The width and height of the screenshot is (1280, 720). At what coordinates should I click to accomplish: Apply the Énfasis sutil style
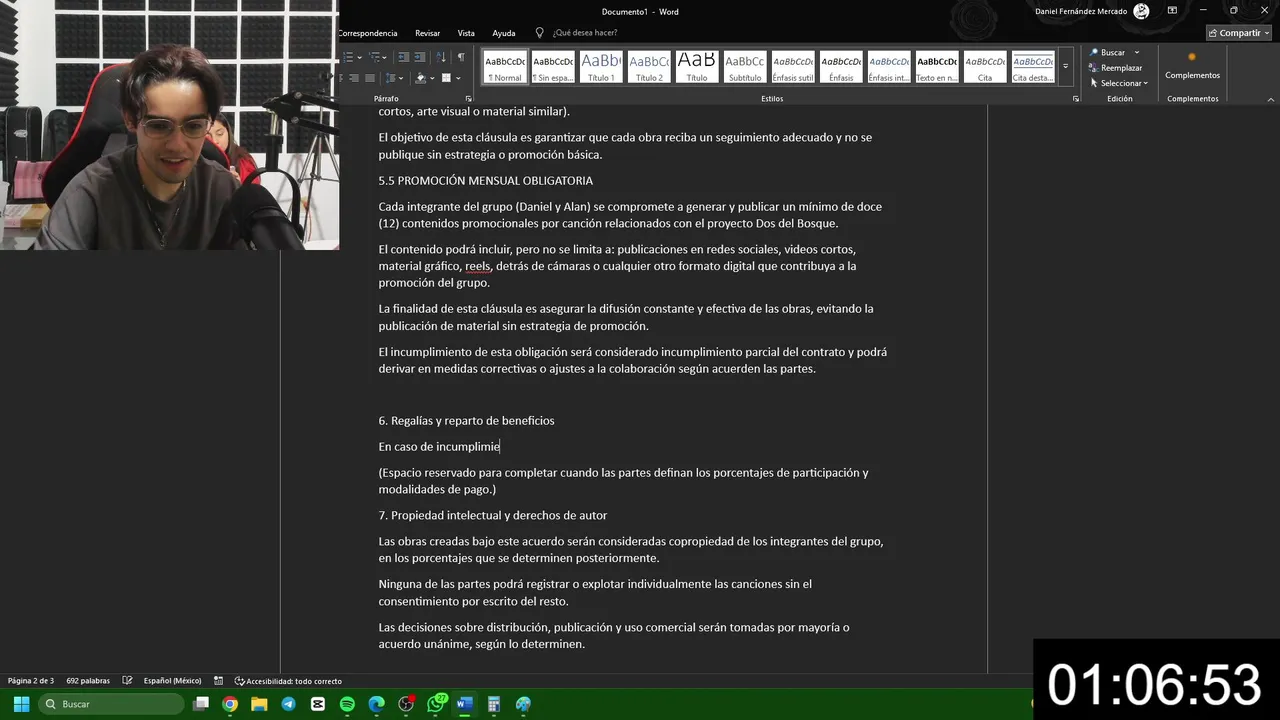pos(793,67)
